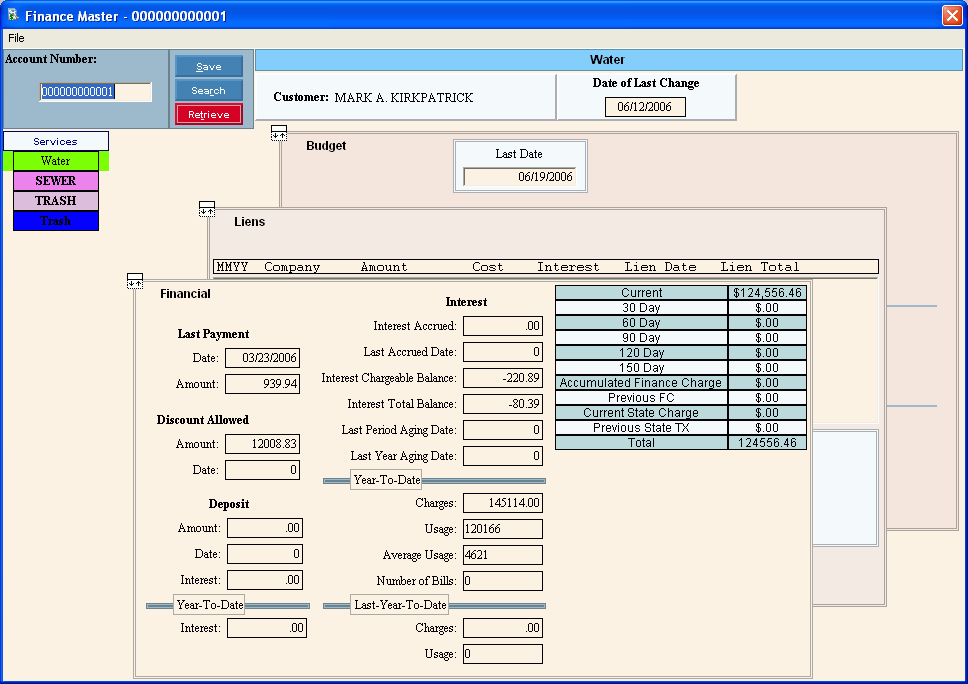Click the red Retrieve button
The height and width of the screenshot is (684, 968).
[209, 114]
